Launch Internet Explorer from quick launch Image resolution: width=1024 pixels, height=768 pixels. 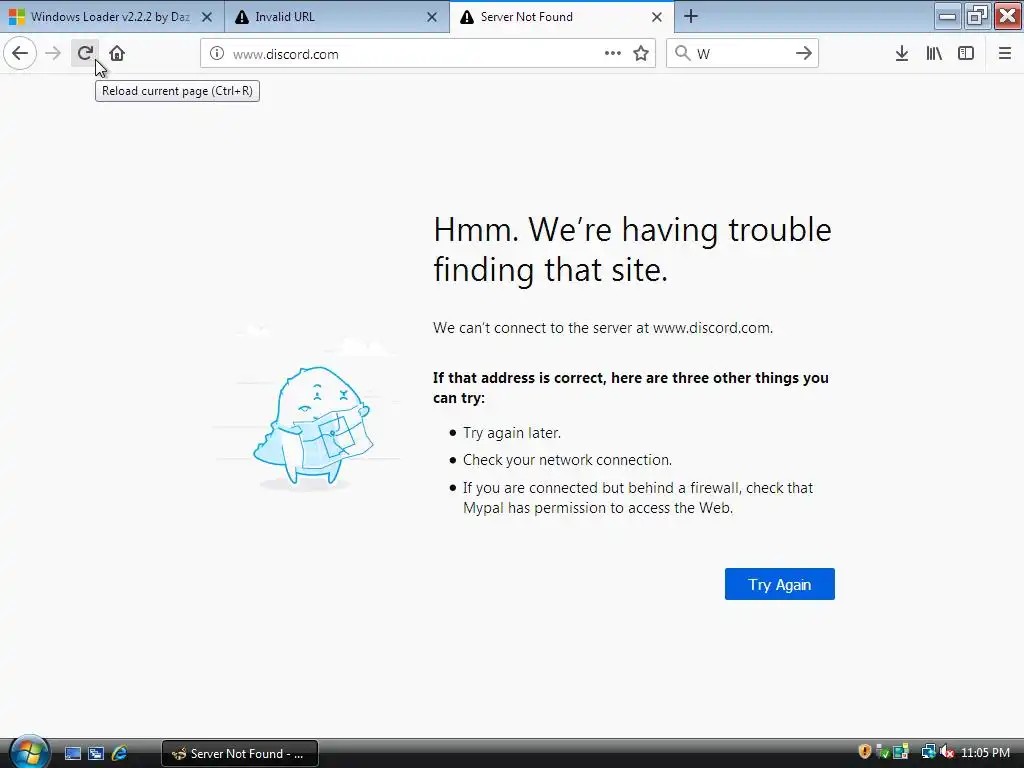120,753
